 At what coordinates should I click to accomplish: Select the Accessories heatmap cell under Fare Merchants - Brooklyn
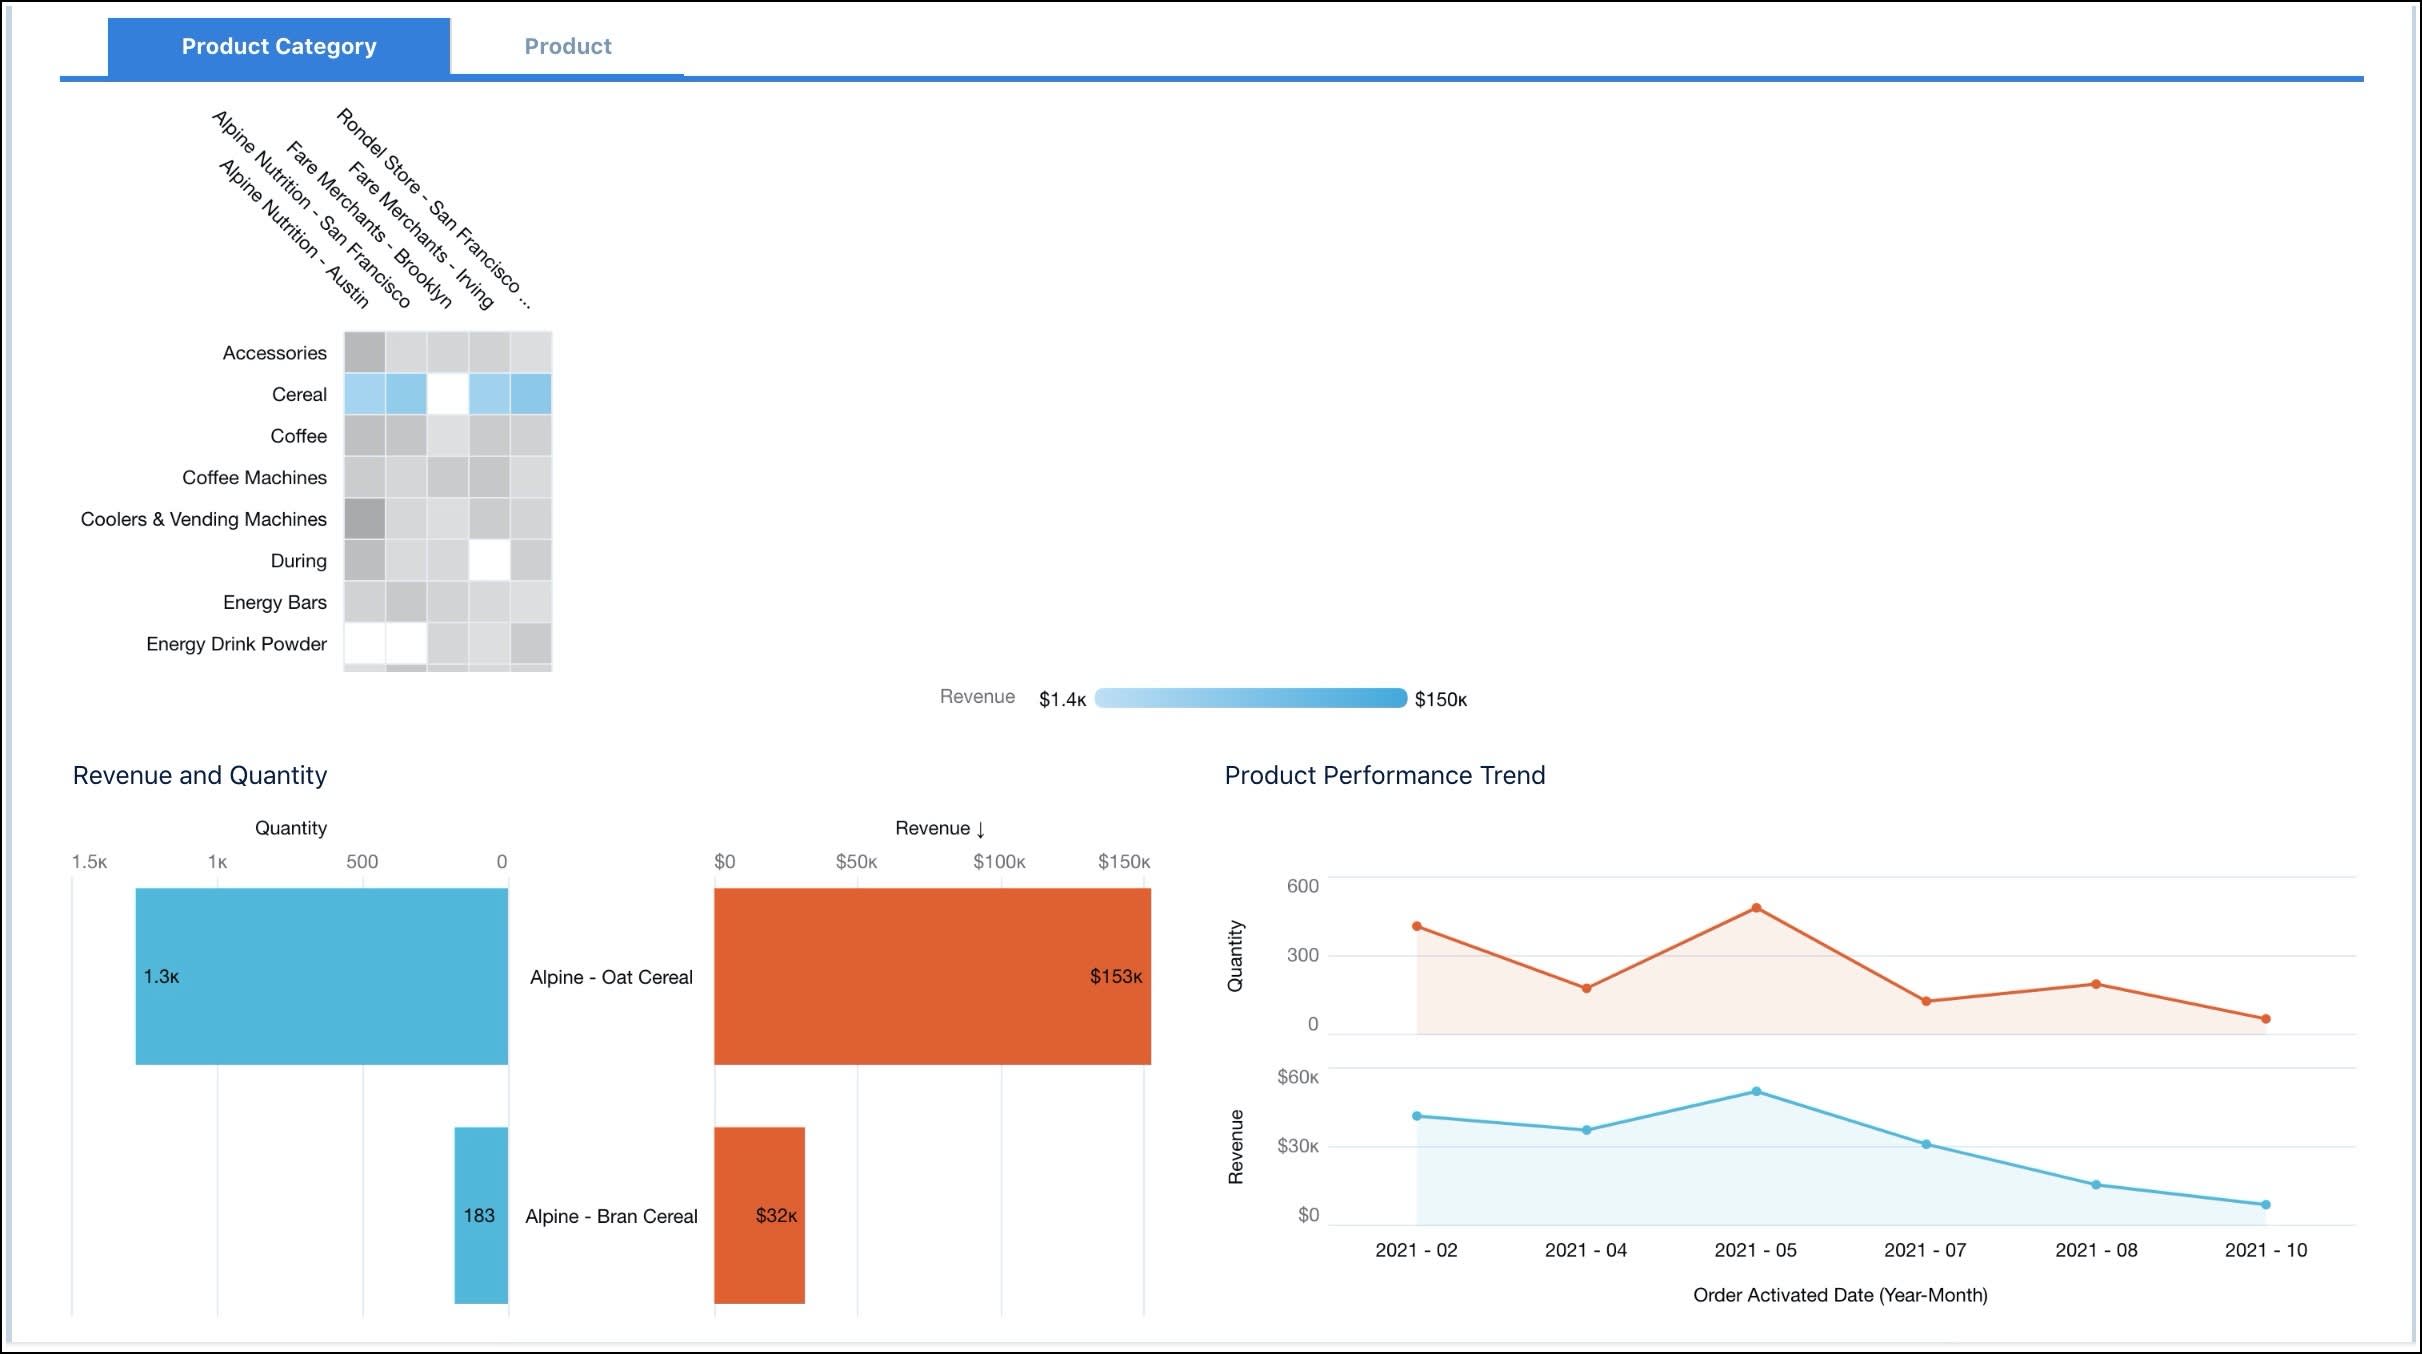pyautogui.click(x=448, y=352)
